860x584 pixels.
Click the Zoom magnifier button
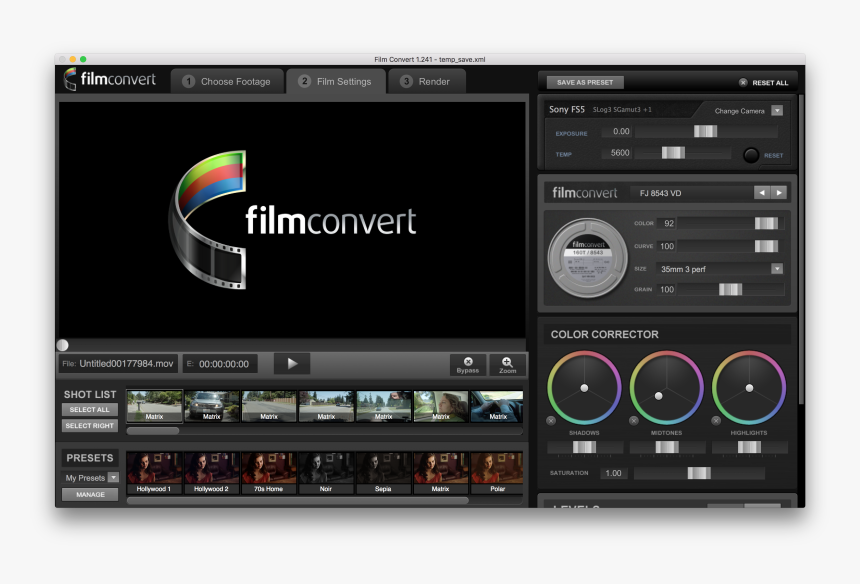click(507, 365)
